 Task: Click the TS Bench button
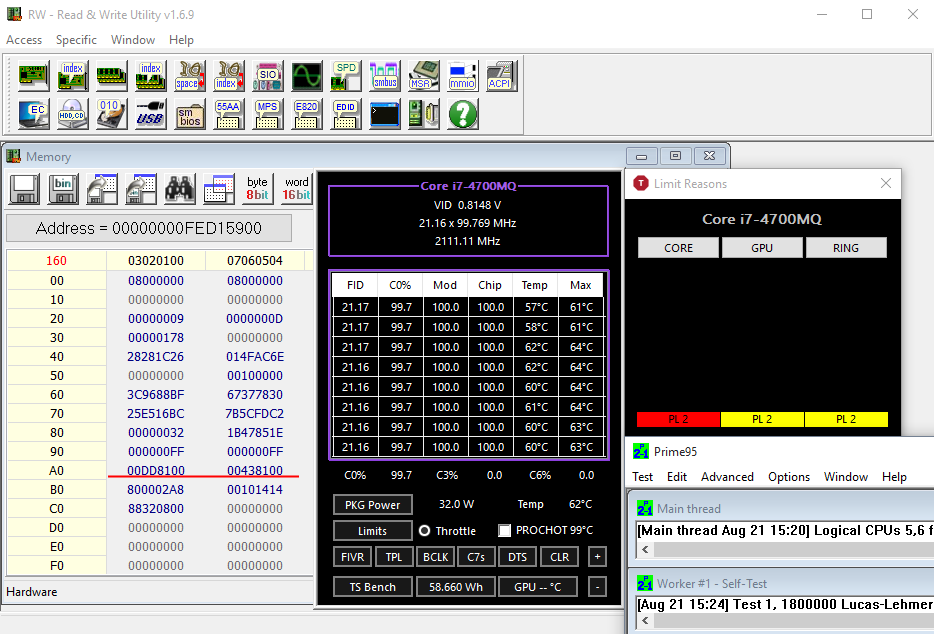372,587
